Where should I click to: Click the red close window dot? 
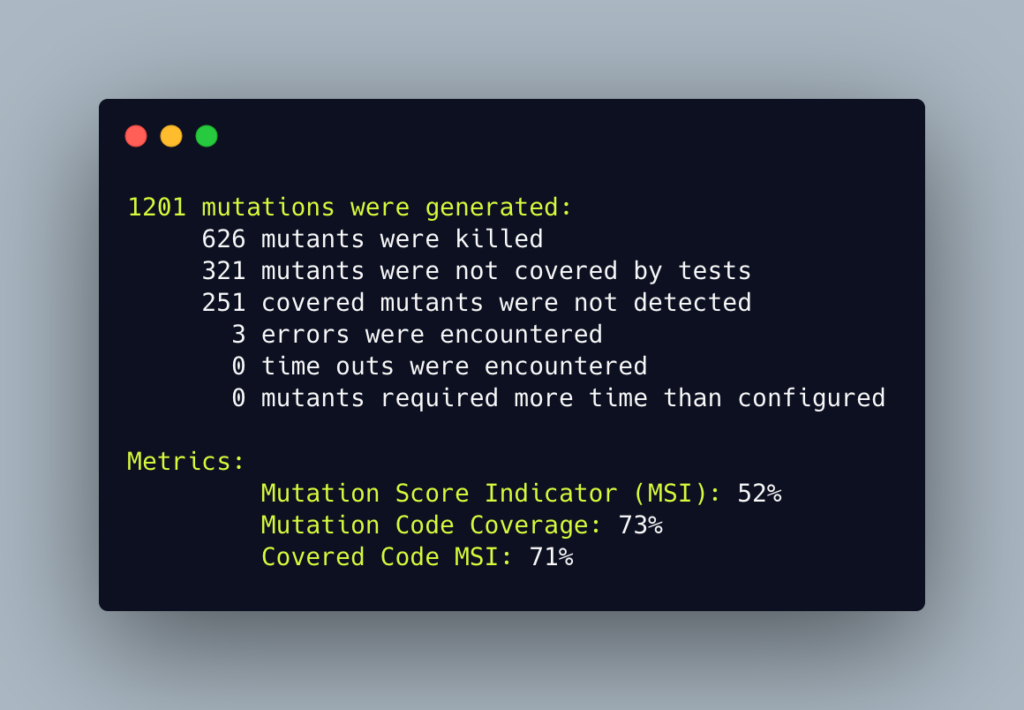click(136, 136)
